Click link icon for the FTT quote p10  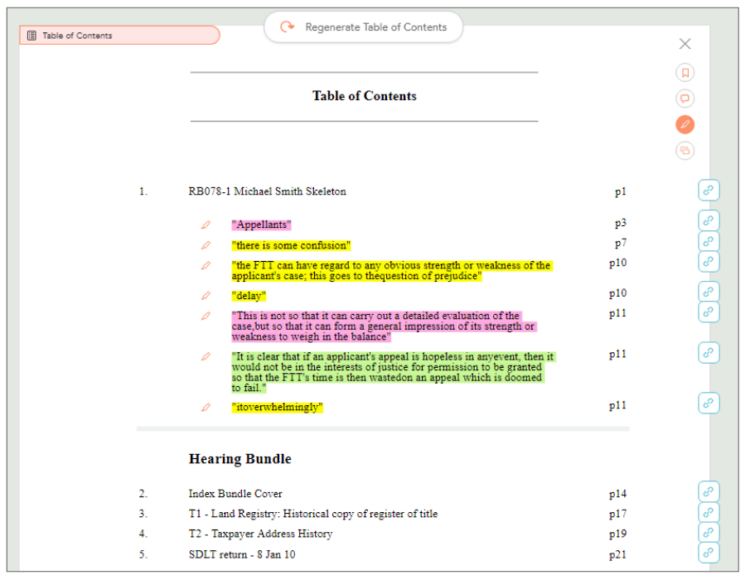708,262
